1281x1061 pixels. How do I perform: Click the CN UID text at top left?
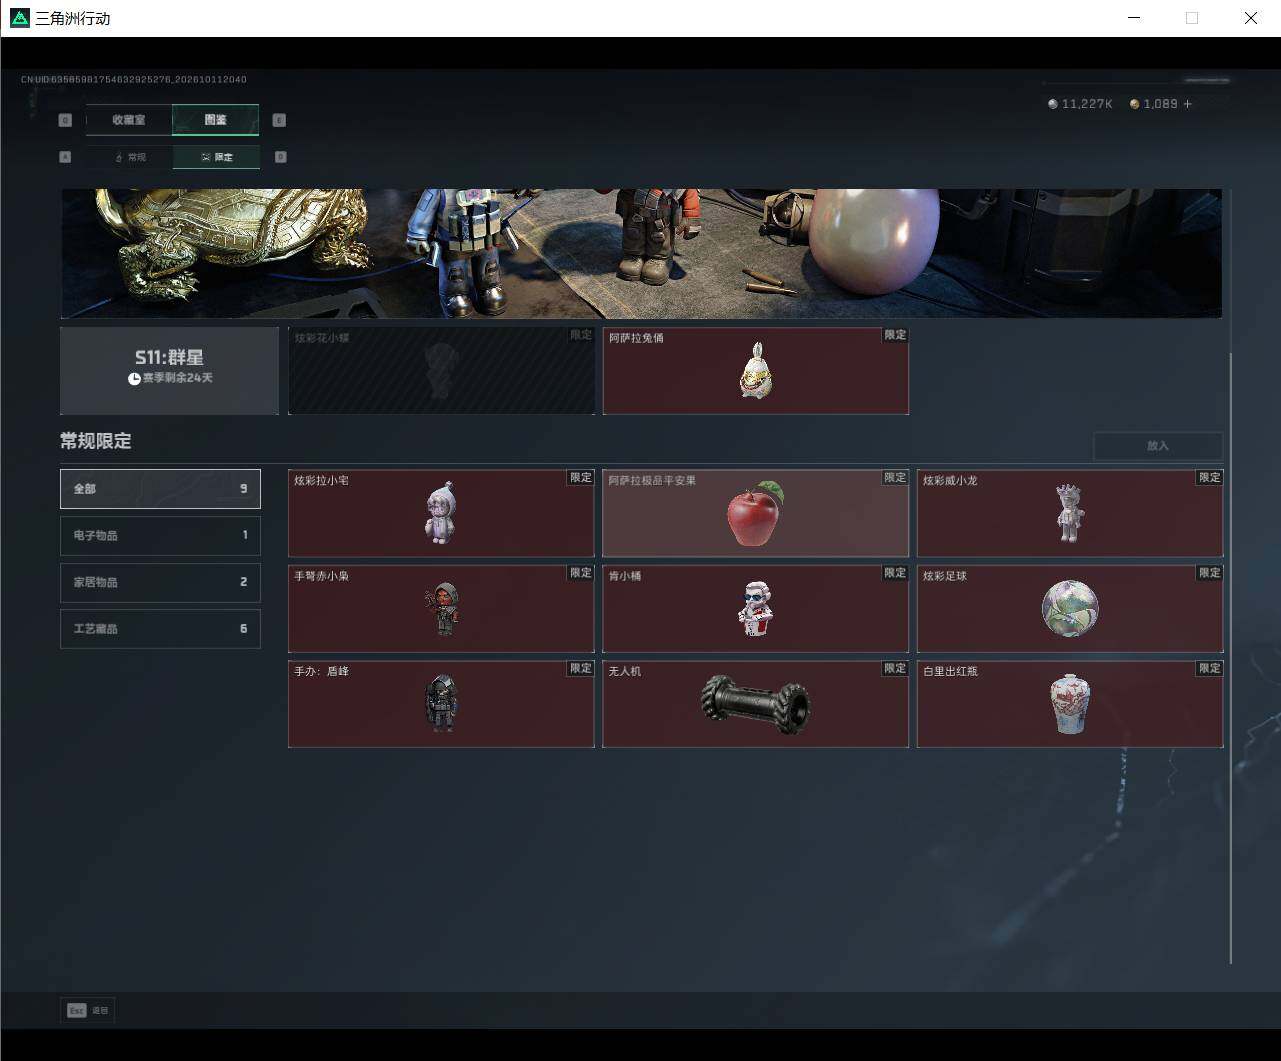134,79
